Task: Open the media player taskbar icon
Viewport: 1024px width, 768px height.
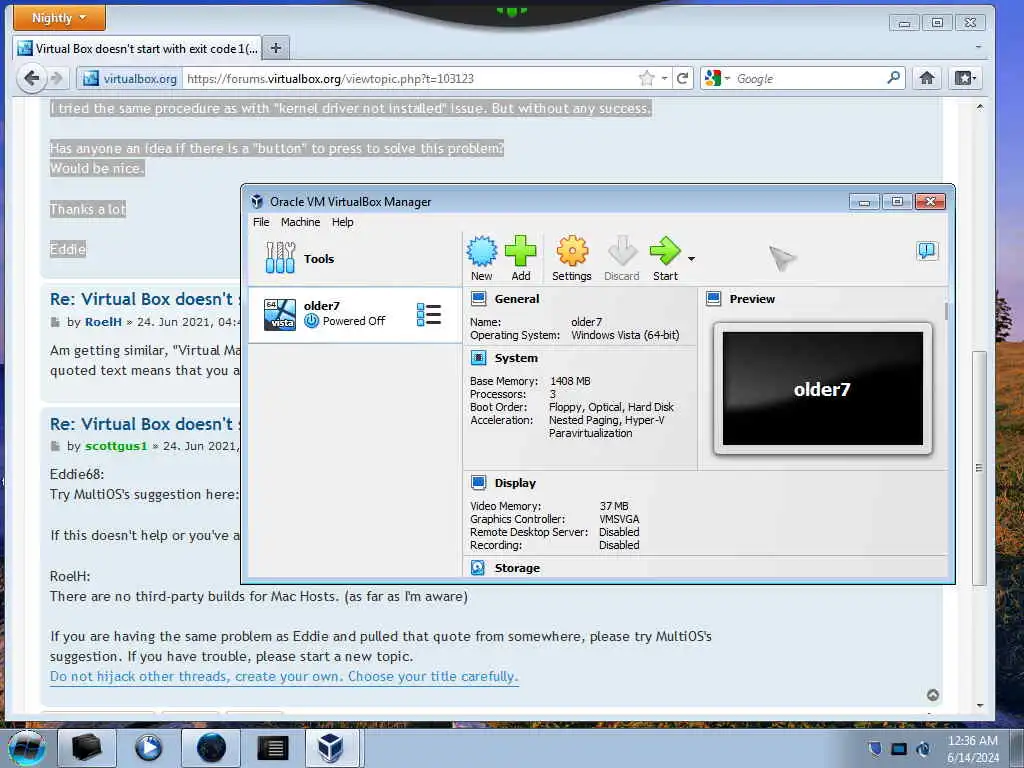Action: click(148, 747)
